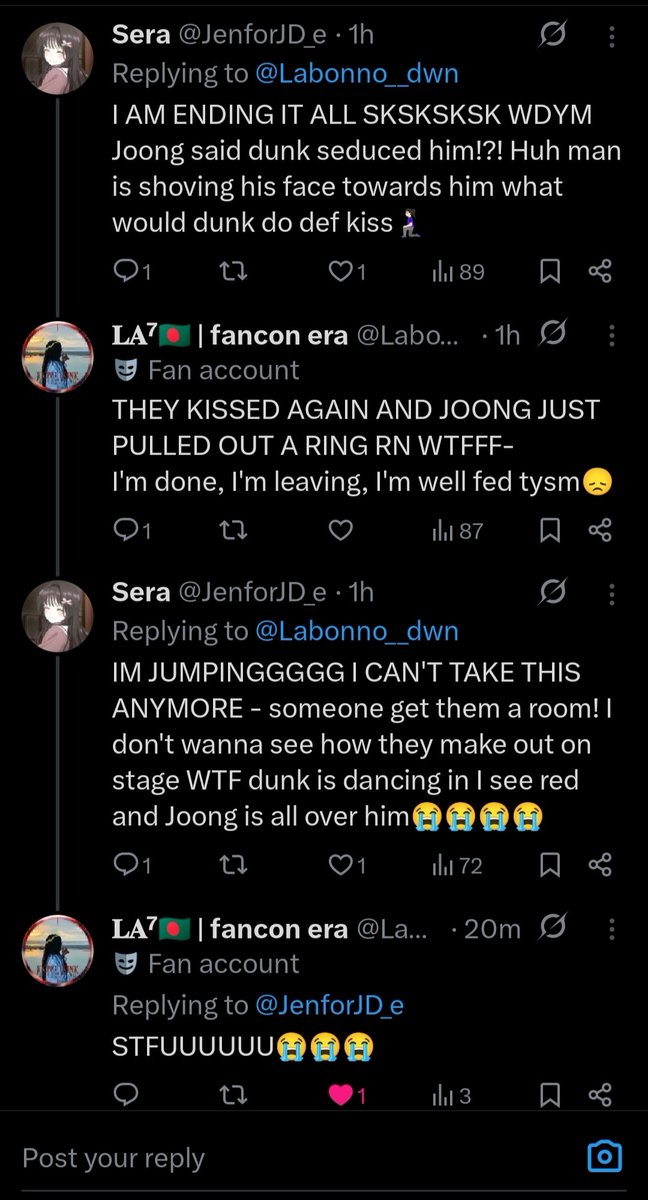Viewport: 648px width, 1200px height.
Task: Open @JenforJD_e mention link
Action: [329, 1005]
